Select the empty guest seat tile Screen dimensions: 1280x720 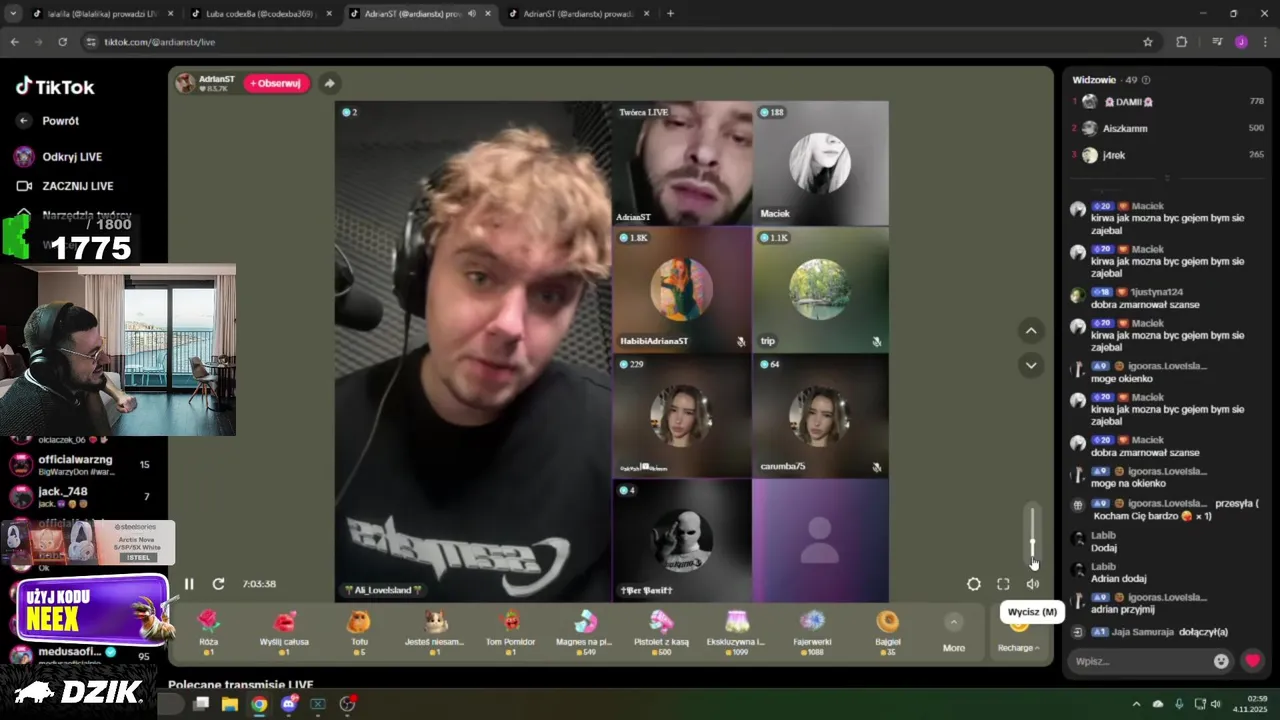pyautogui.click(x=820, y=540)
